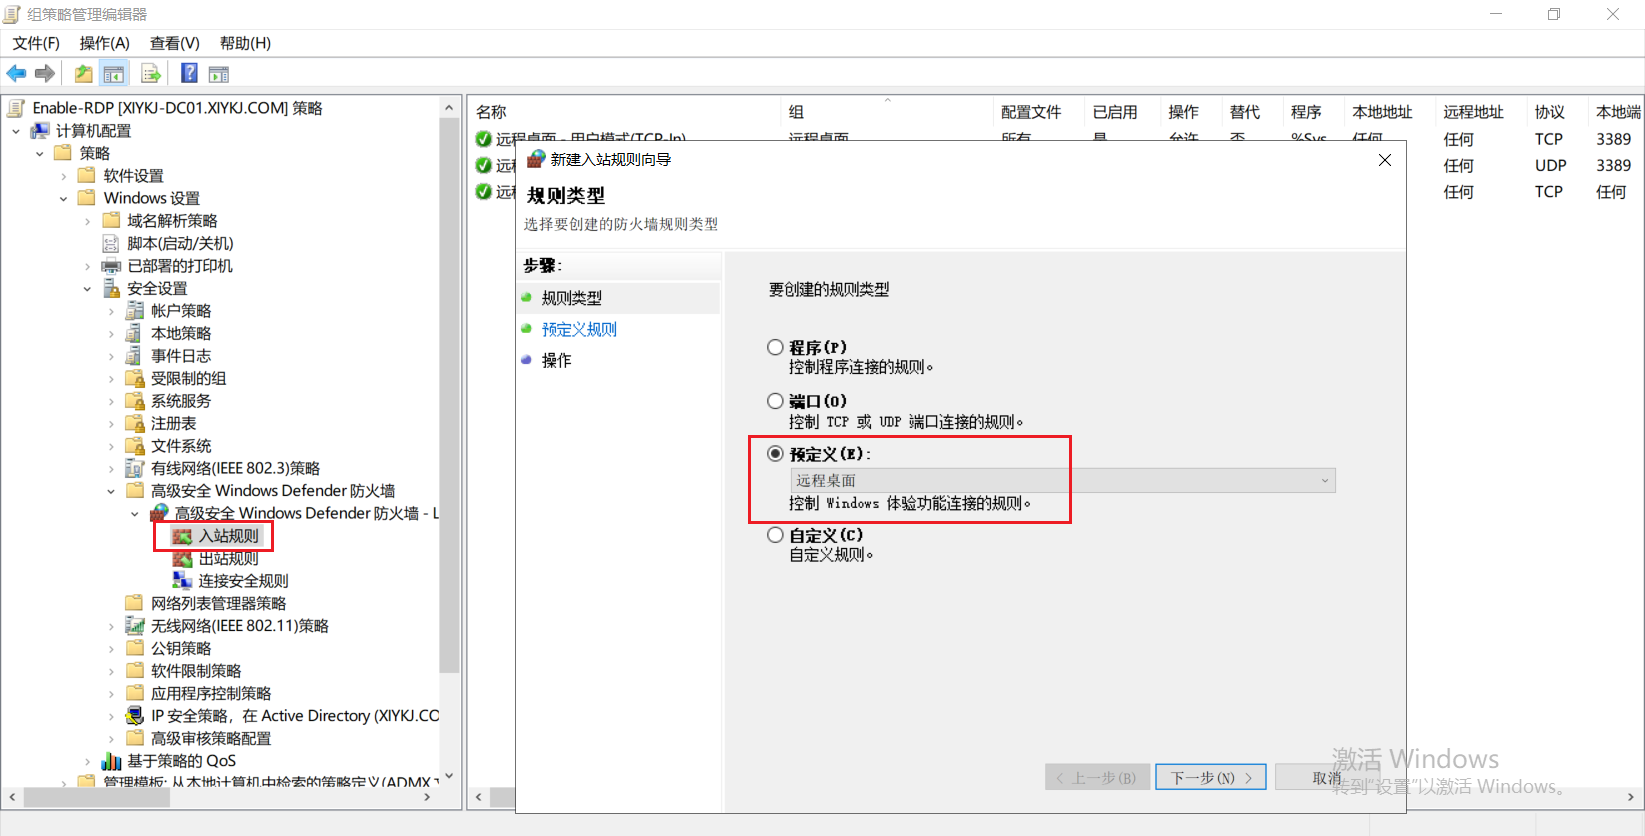1645x836 pixels.
Task: Select the 网络列表管理器策略 tree item
Action: pyautogui.click(x=218, y=603)
